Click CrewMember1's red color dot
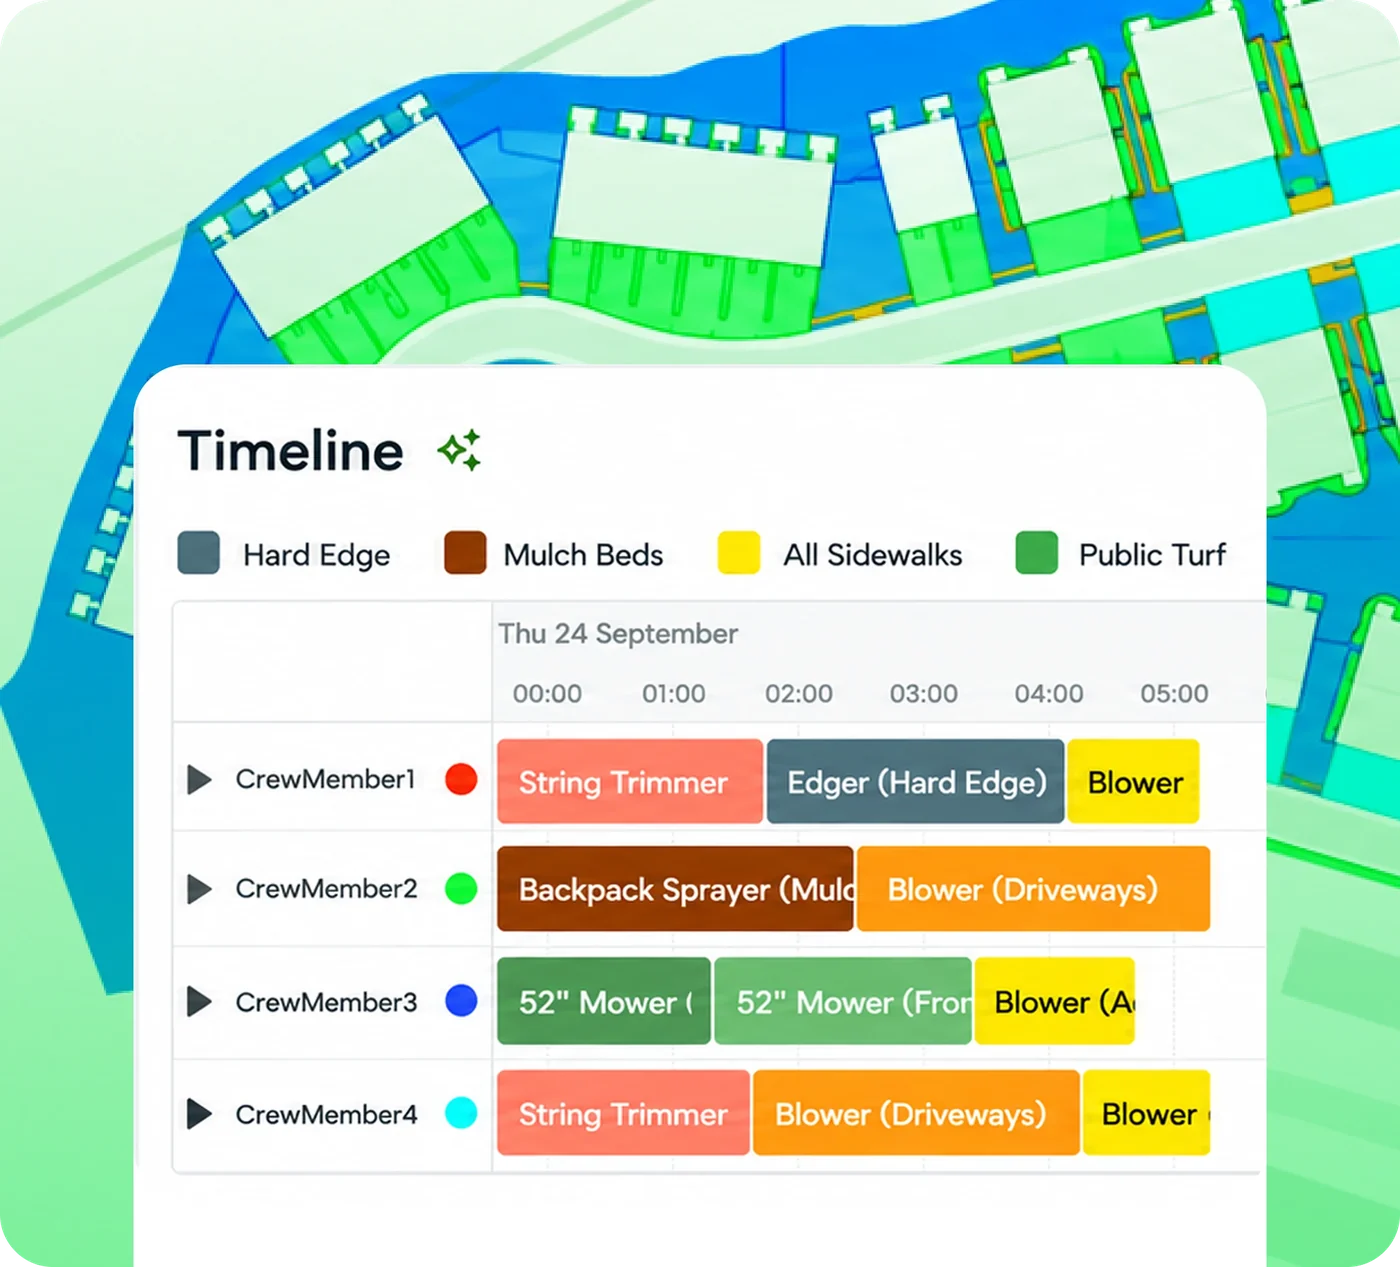Viewport: 1400px width, 1267px height. tap(461, 779)
